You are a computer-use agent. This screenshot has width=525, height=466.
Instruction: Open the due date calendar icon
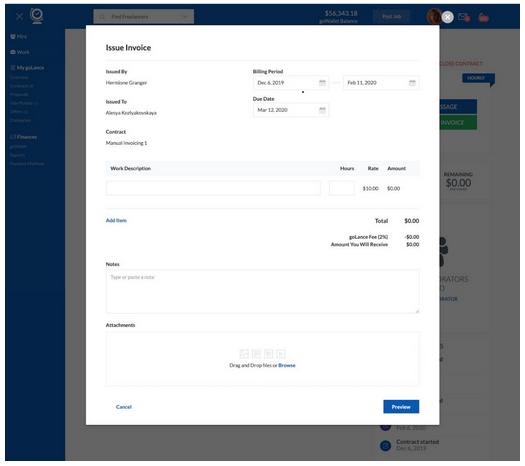pyautogui.click(x=322, y=110)
